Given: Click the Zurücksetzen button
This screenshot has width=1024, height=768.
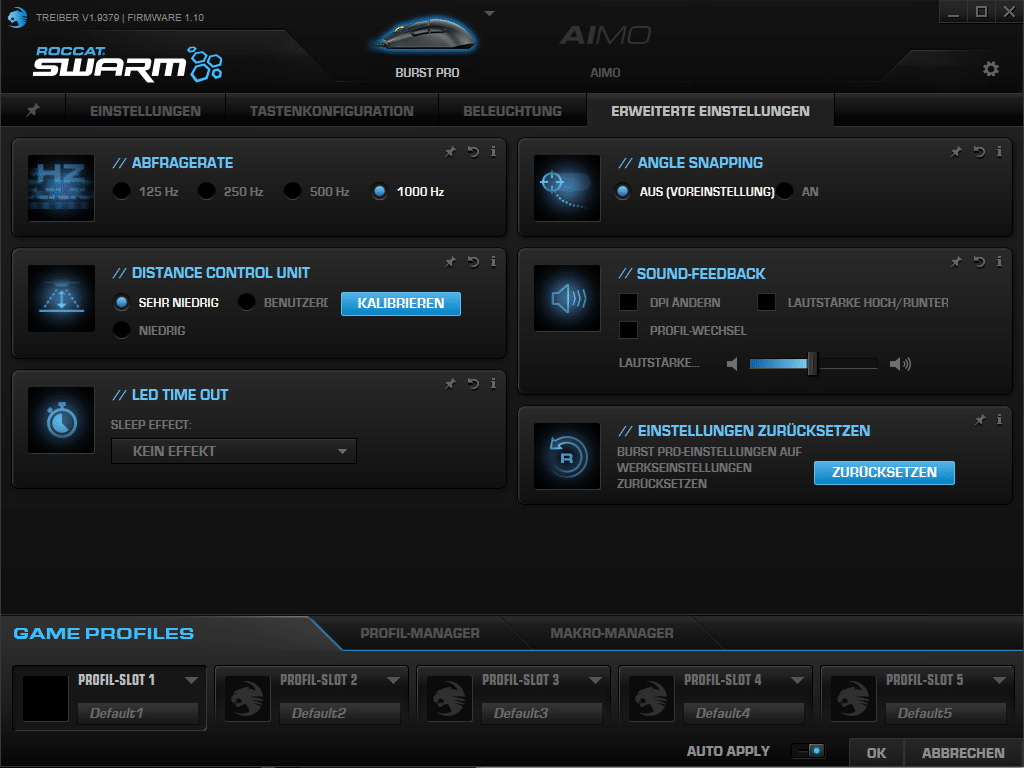Looking at the screenshot, I should point(884,472).
